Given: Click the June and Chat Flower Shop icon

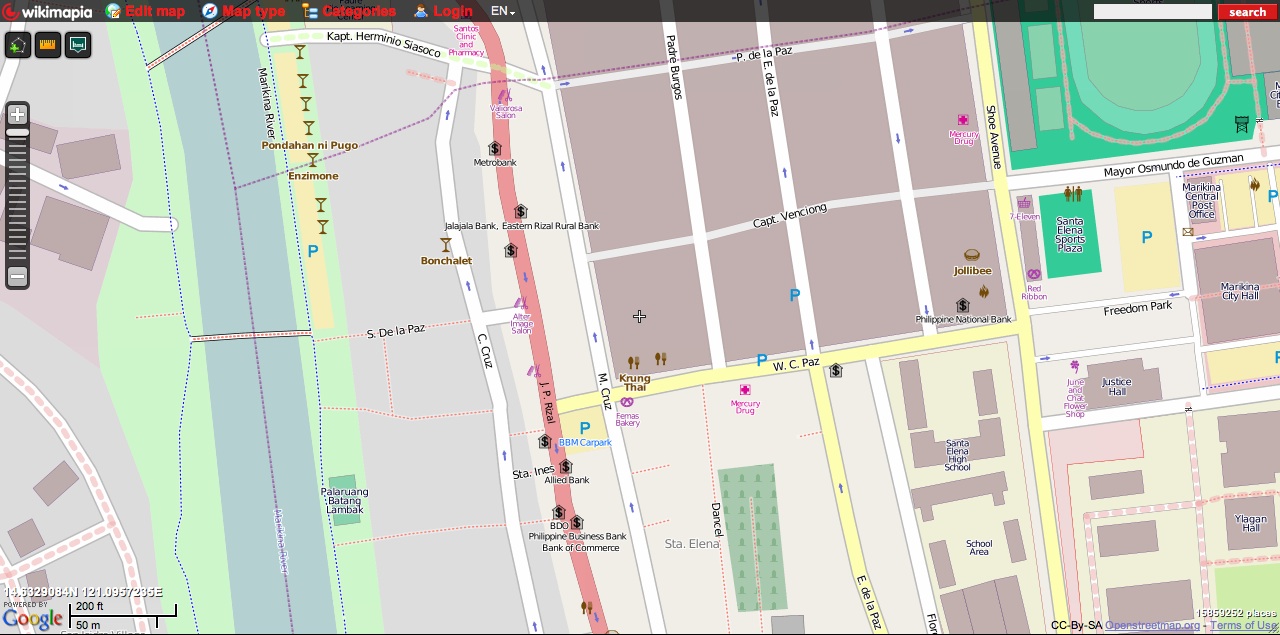Looking at the screenshot, I should [1075, 366].
